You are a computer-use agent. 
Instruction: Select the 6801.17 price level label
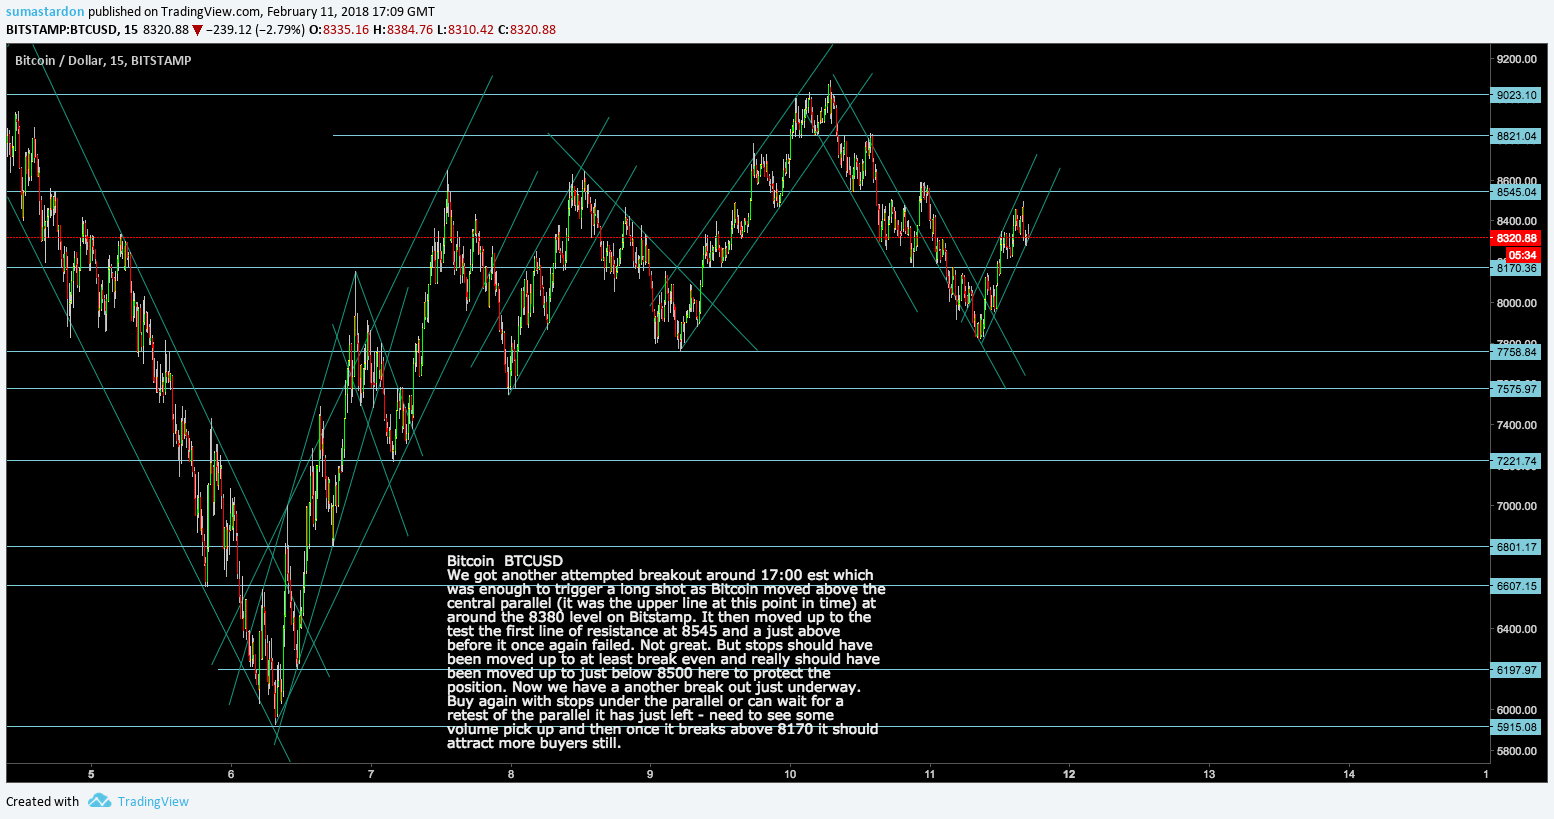pyautogui.click(x=1517, y=547)
